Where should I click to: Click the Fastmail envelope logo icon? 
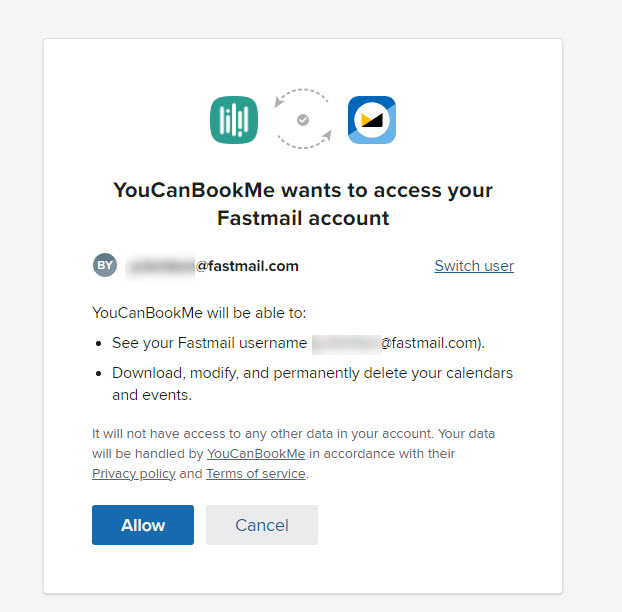371,120
